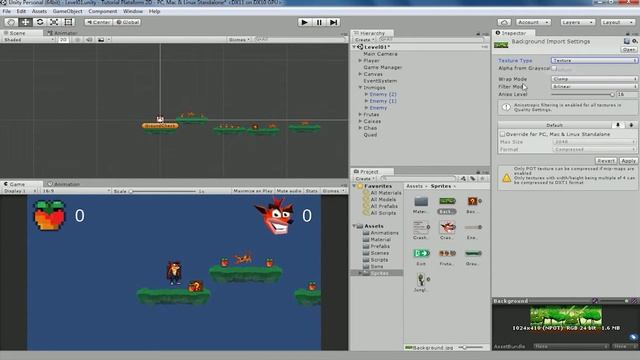Select the Enemy sprite sheet asset

click(x=473, y=227)
